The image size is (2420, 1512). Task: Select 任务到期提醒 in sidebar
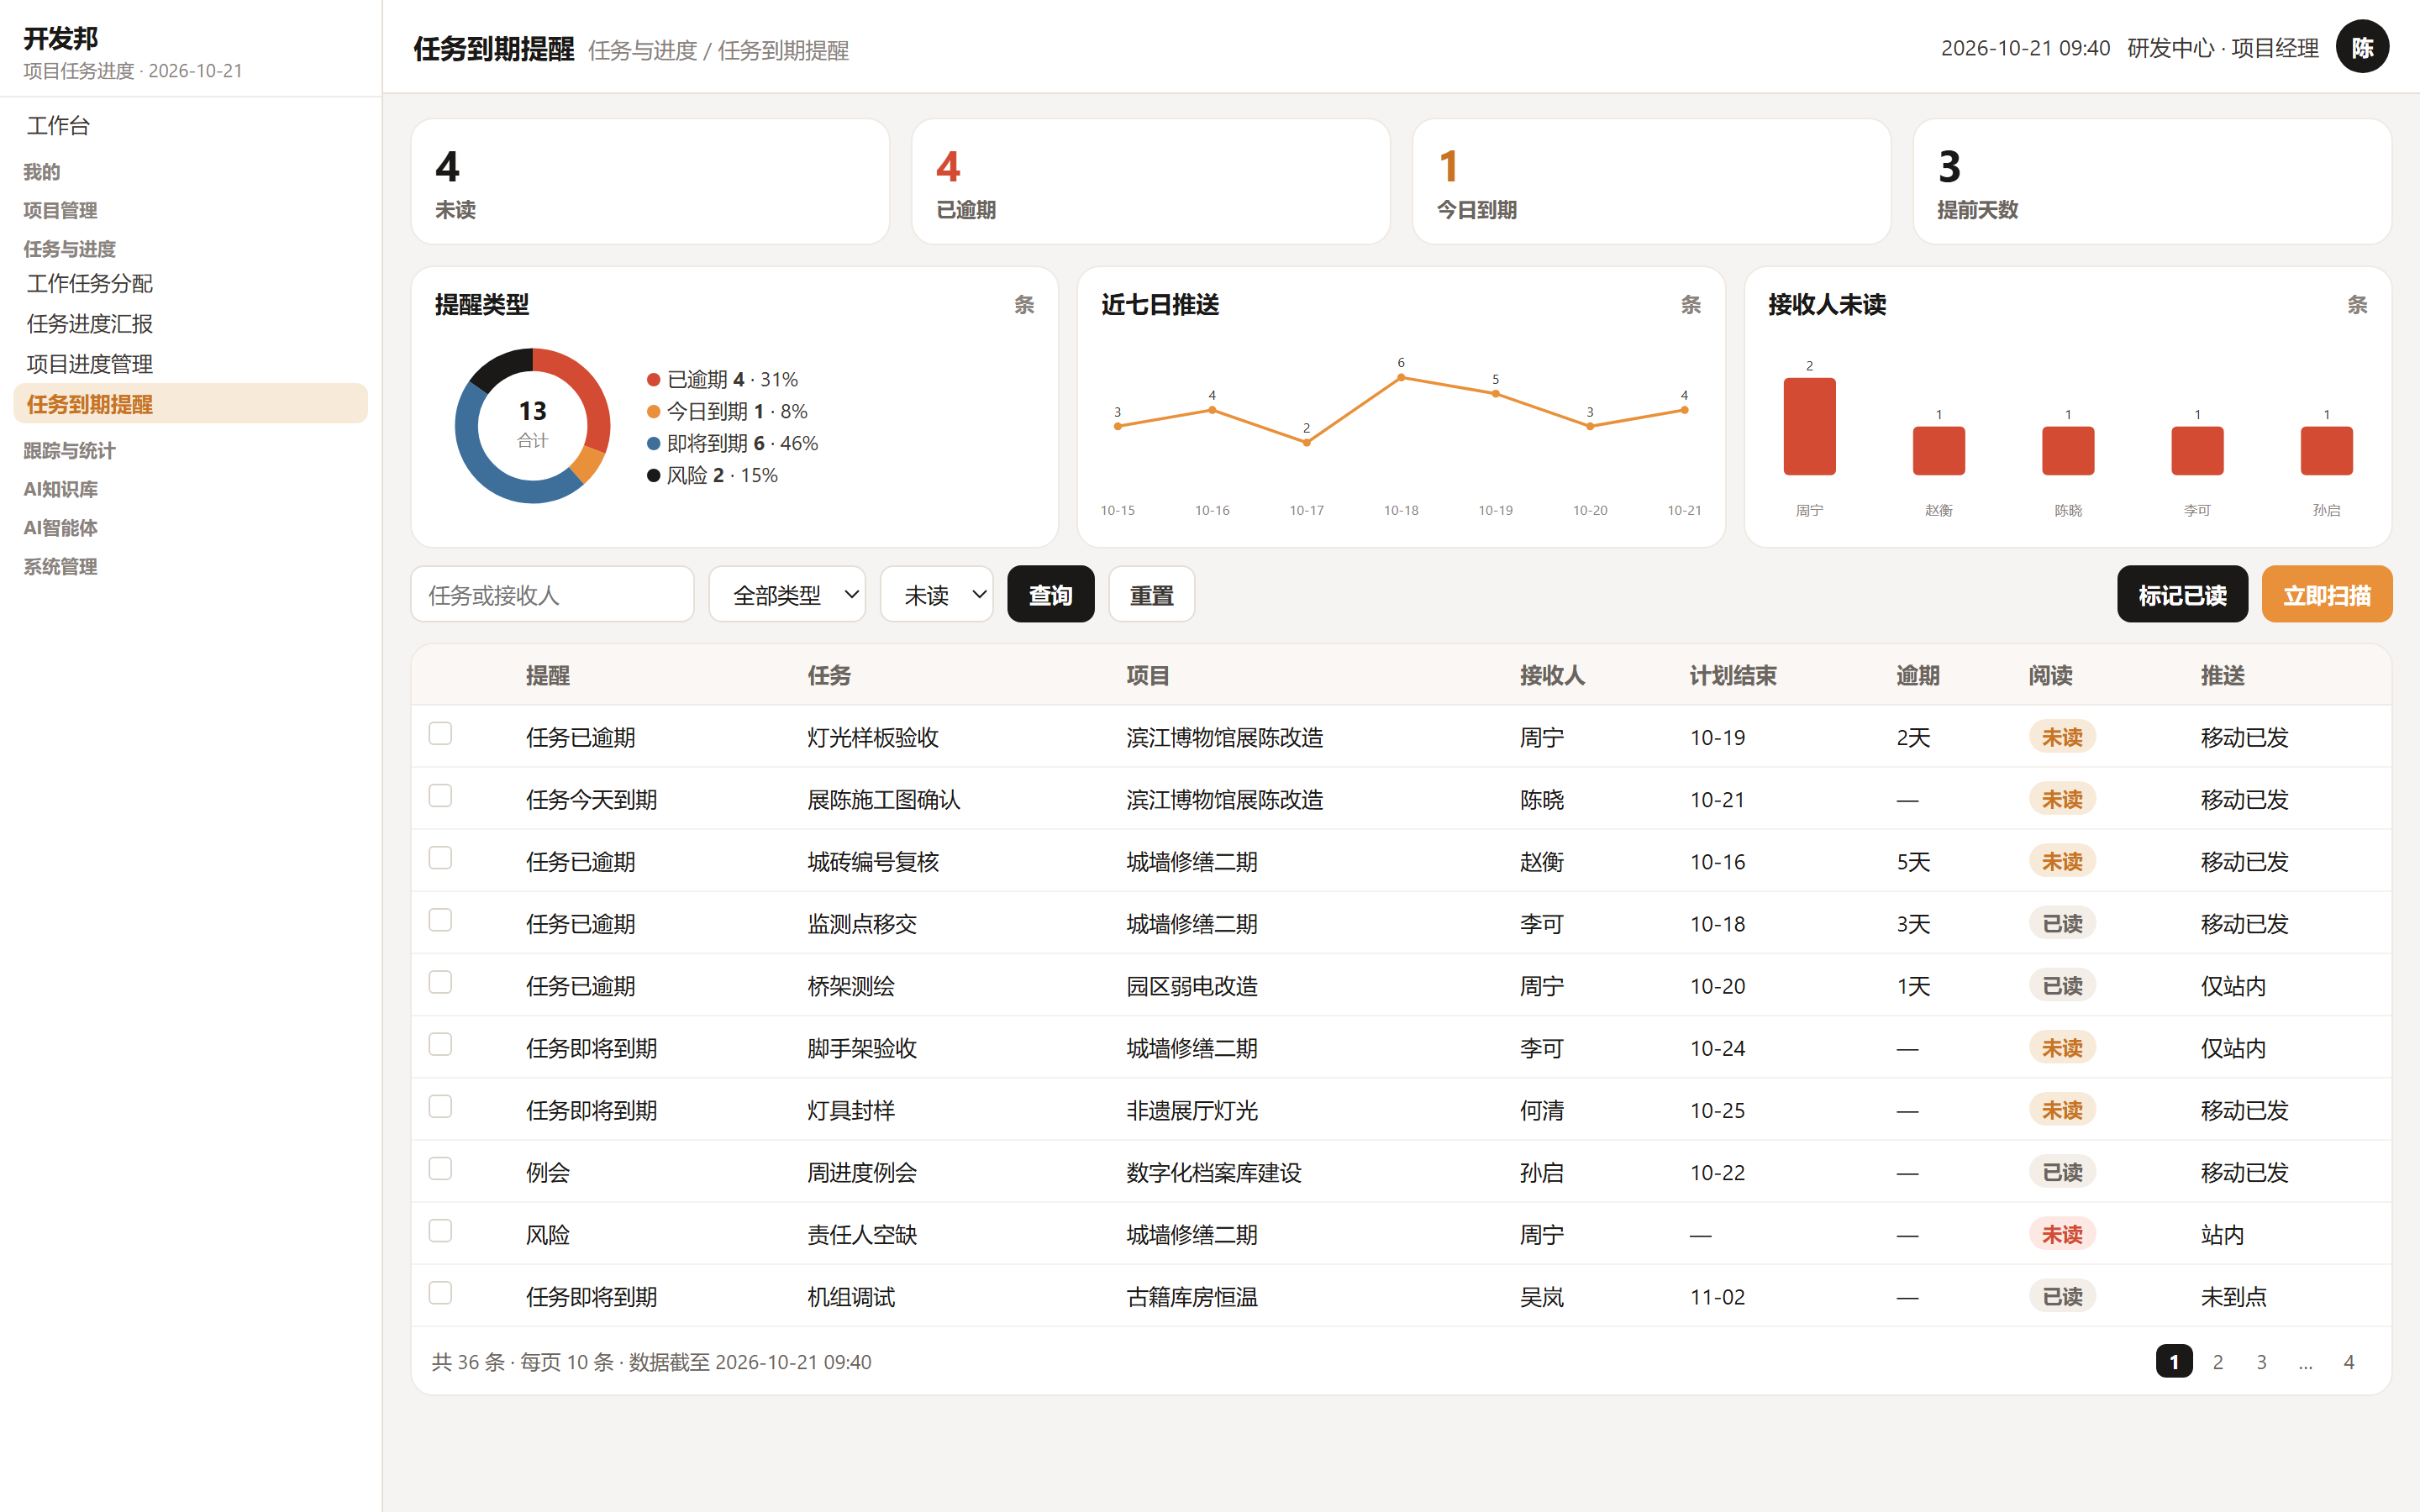pos(190,403)
